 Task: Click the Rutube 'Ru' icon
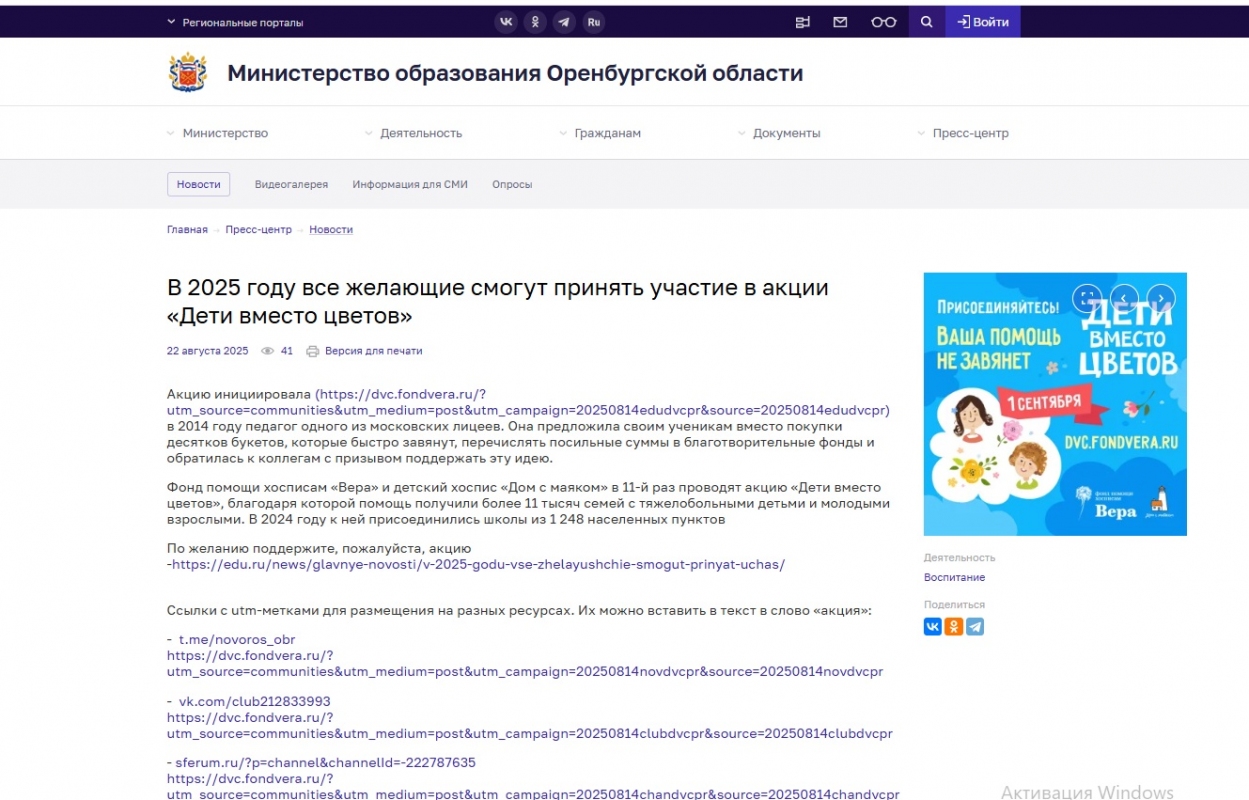pyautogui.click(x=594, y=22)
